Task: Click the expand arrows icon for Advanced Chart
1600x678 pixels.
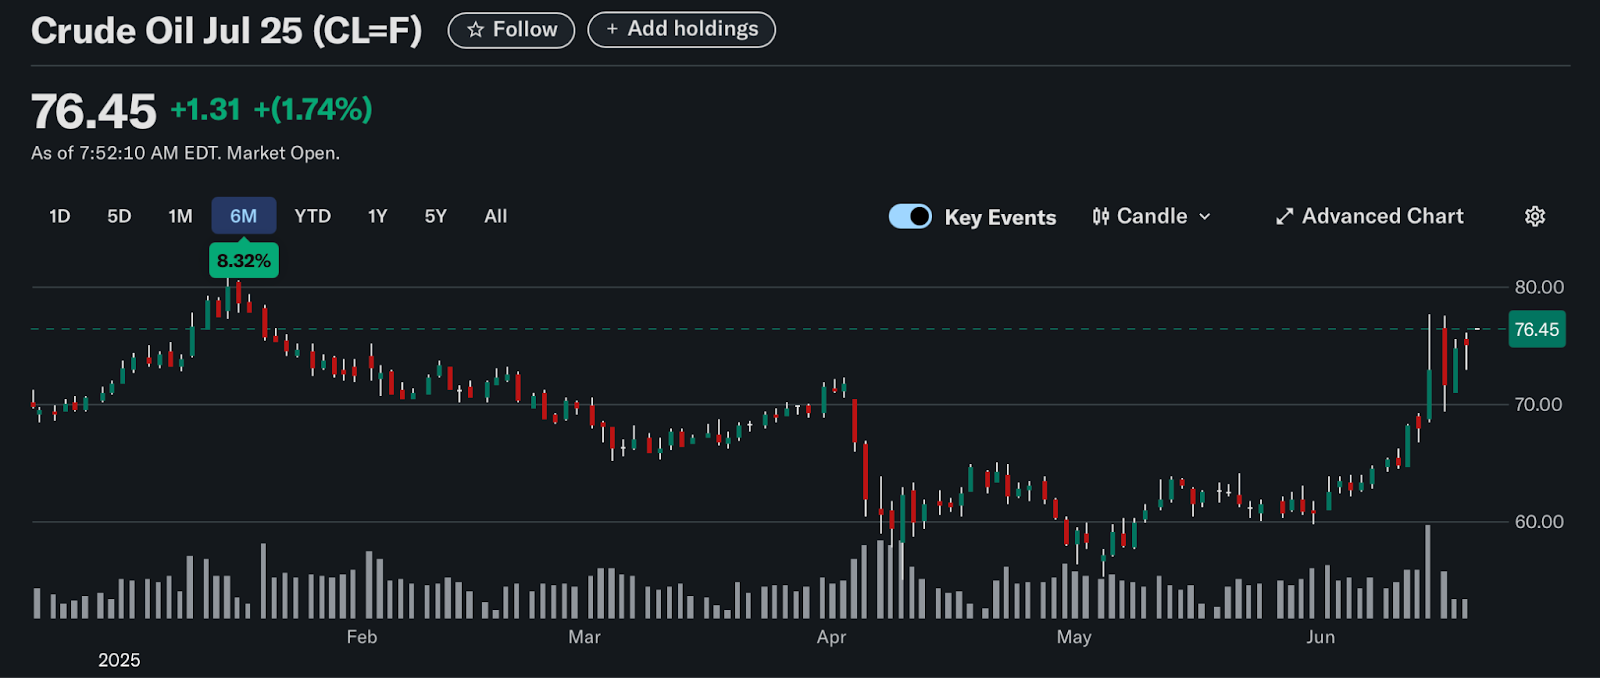Action: pyautogui.click(x=1285, y=216)
